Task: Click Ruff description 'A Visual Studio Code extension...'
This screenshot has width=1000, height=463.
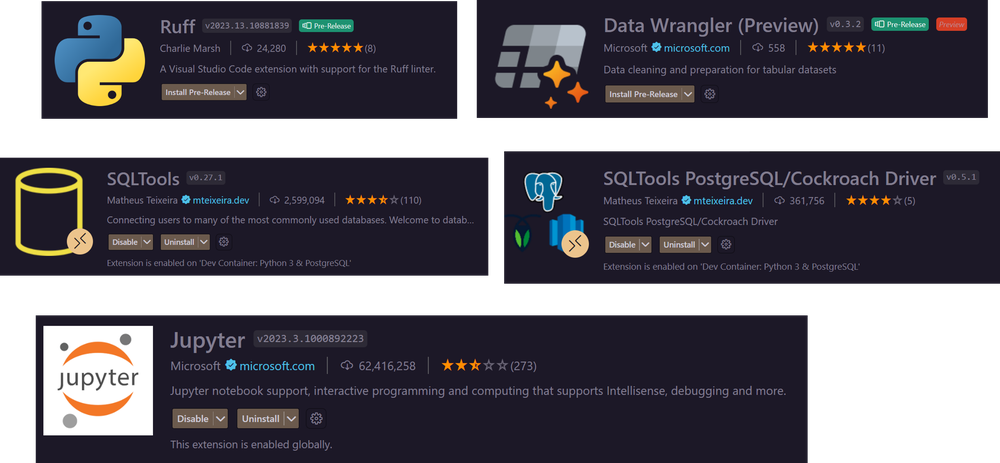Action: pyautogui.click(x=298, y=68)
